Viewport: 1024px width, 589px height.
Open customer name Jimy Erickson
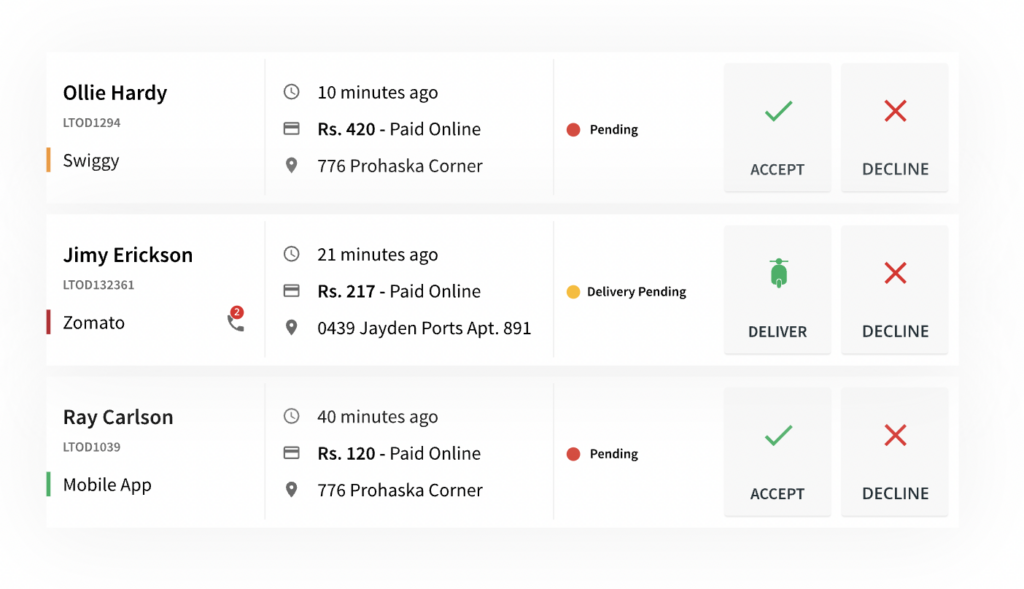(x=128, y=255)
